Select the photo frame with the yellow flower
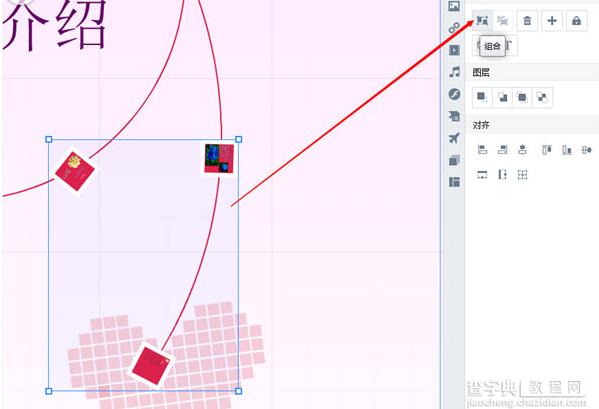Viewport: 599px width, 409px height. tap(75, 171)
